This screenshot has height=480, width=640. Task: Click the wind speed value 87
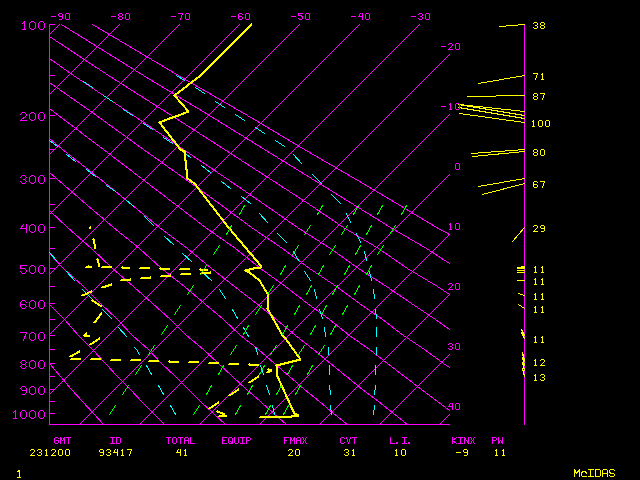click(x=538, y=97)
